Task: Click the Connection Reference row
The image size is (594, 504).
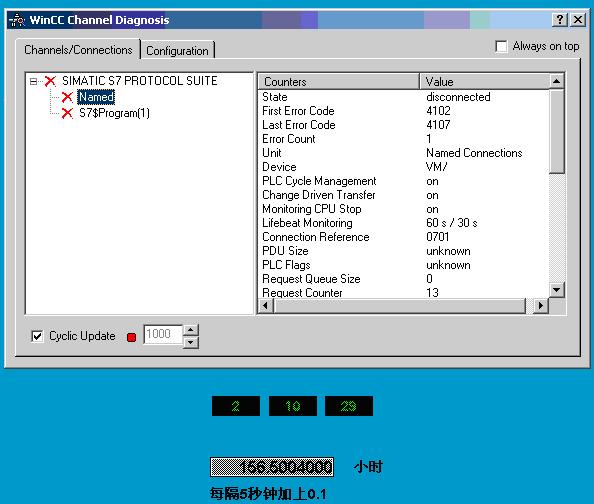Action: (x=403, y=237)
